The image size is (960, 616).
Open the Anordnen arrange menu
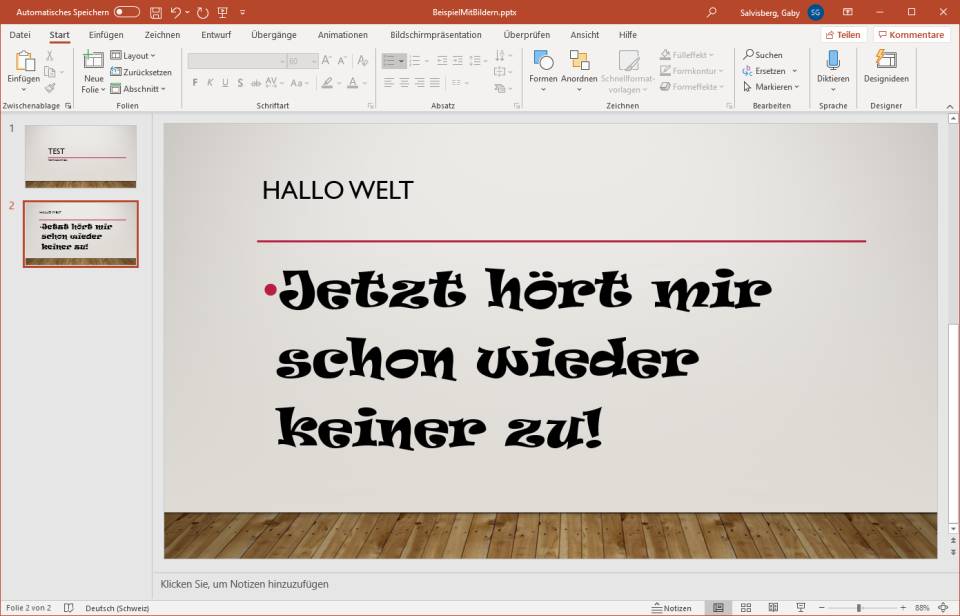click(579, 70)
